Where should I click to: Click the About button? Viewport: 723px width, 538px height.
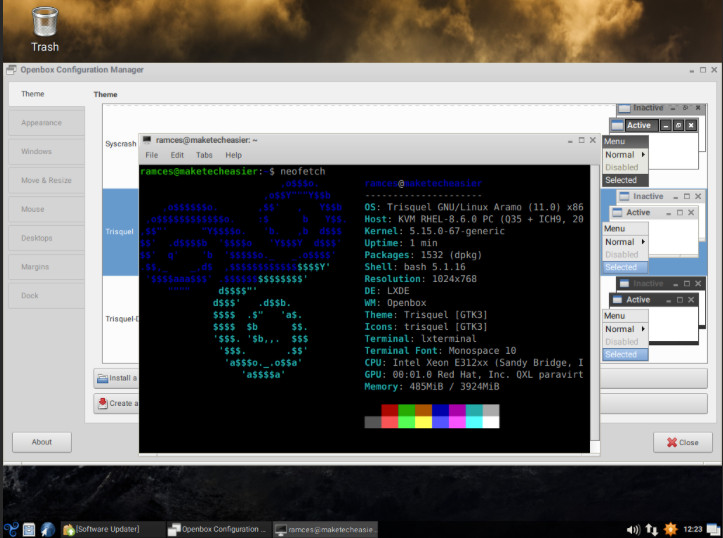pos(42,442)
